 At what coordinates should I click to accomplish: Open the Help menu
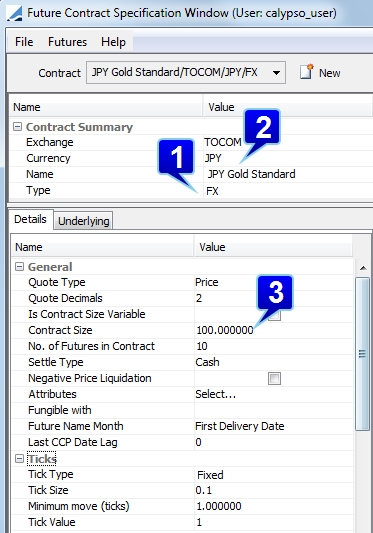(x=113, y=42)
